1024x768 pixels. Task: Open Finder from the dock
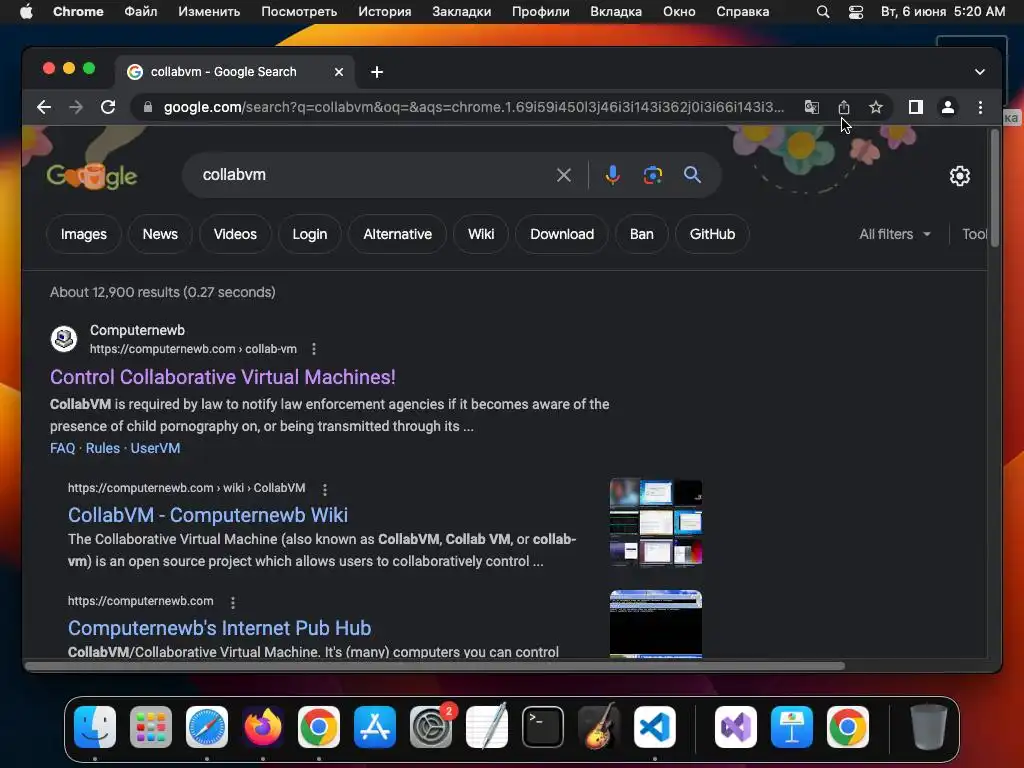coord(95,727)
